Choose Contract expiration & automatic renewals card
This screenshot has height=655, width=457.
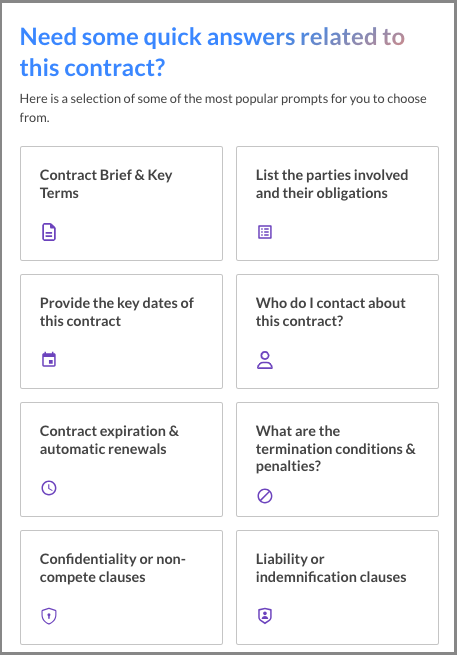122,460
